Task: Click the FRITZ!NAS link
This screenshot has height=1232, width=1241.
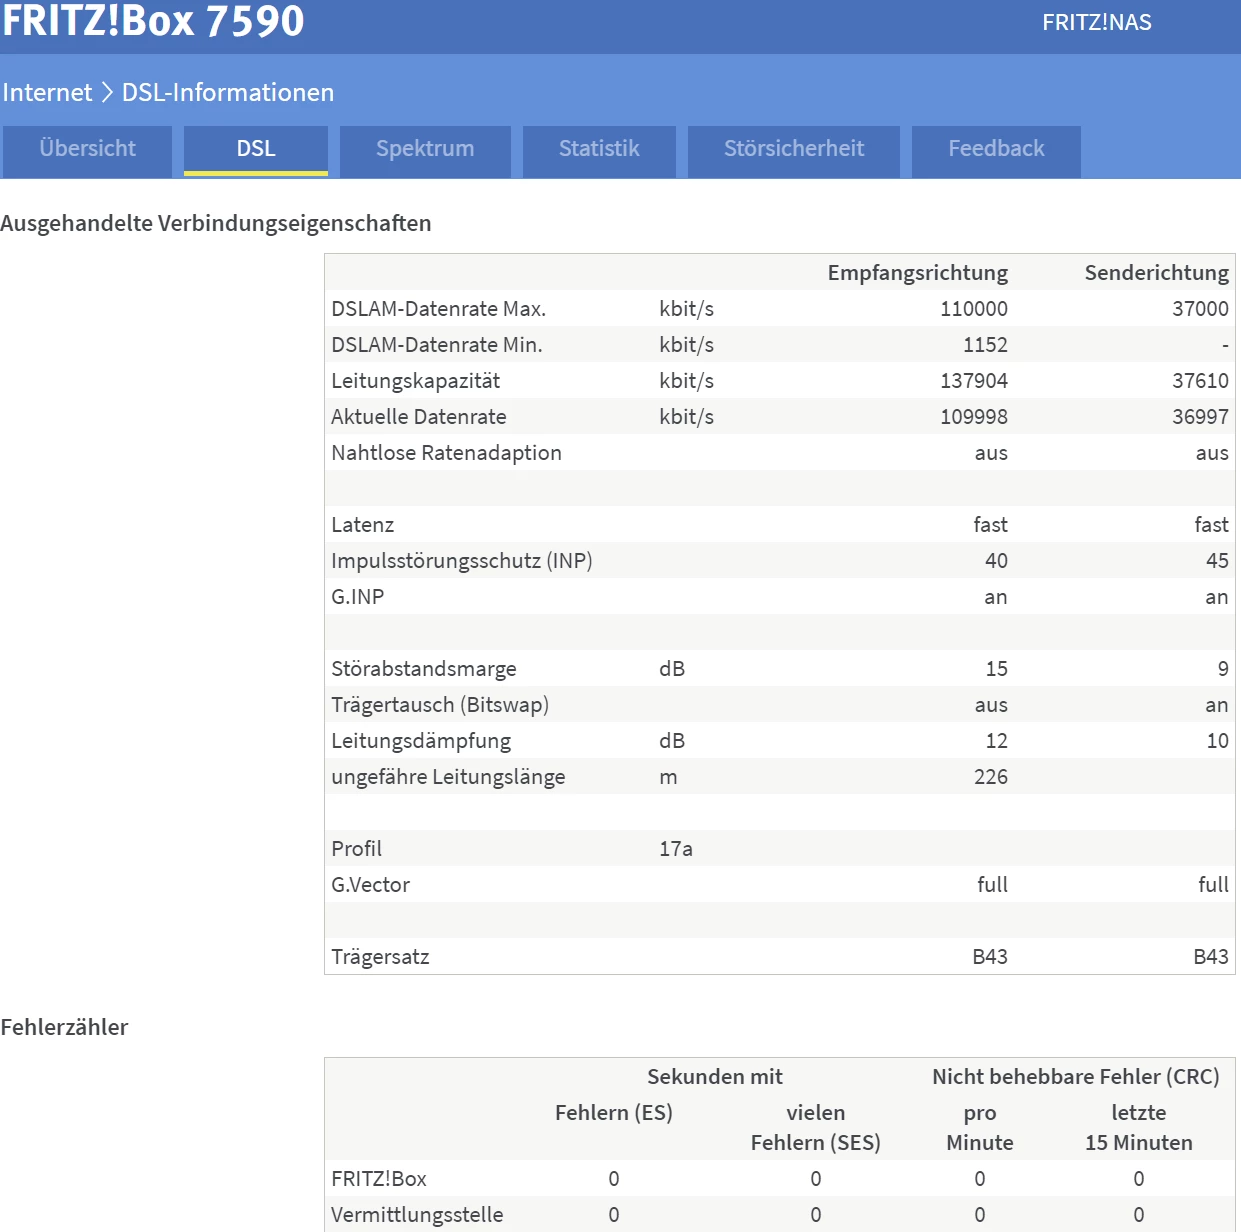Action: coord(1097,22)
